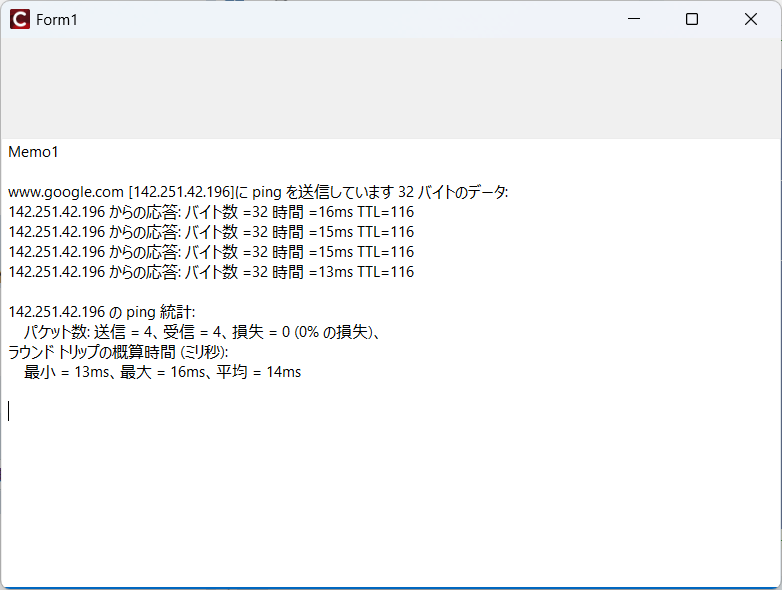
Task: Click the www.google.com ping header line
Action: pos(258,192)
